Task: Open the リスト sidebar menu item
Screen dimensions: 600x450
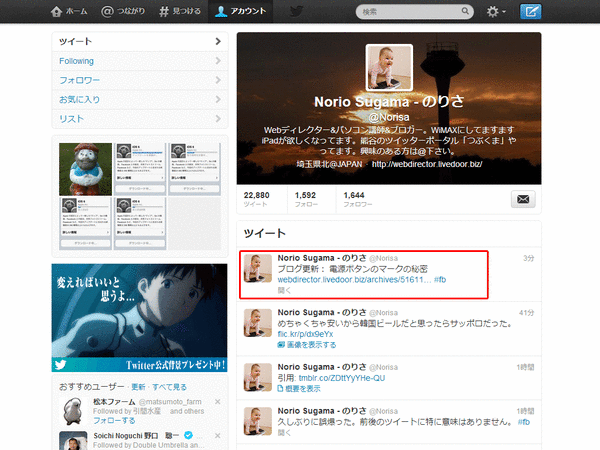Action: click(140, 119)
